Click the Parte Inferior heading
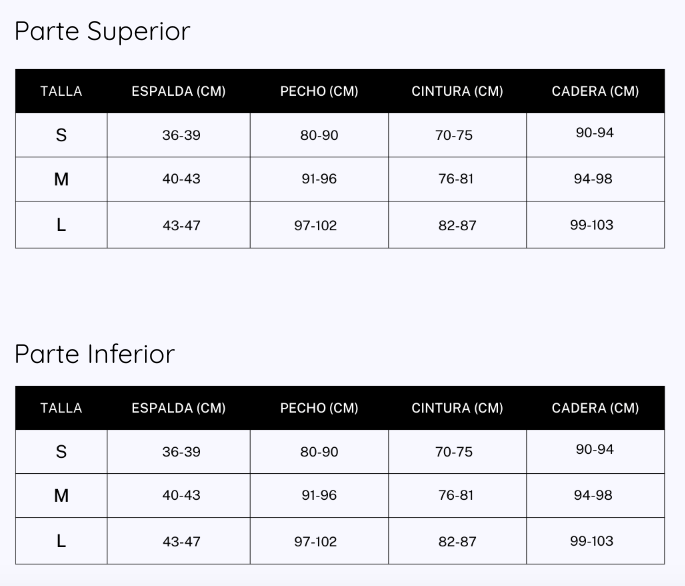Viewport: 685px width, 586px height. point(95,354)
